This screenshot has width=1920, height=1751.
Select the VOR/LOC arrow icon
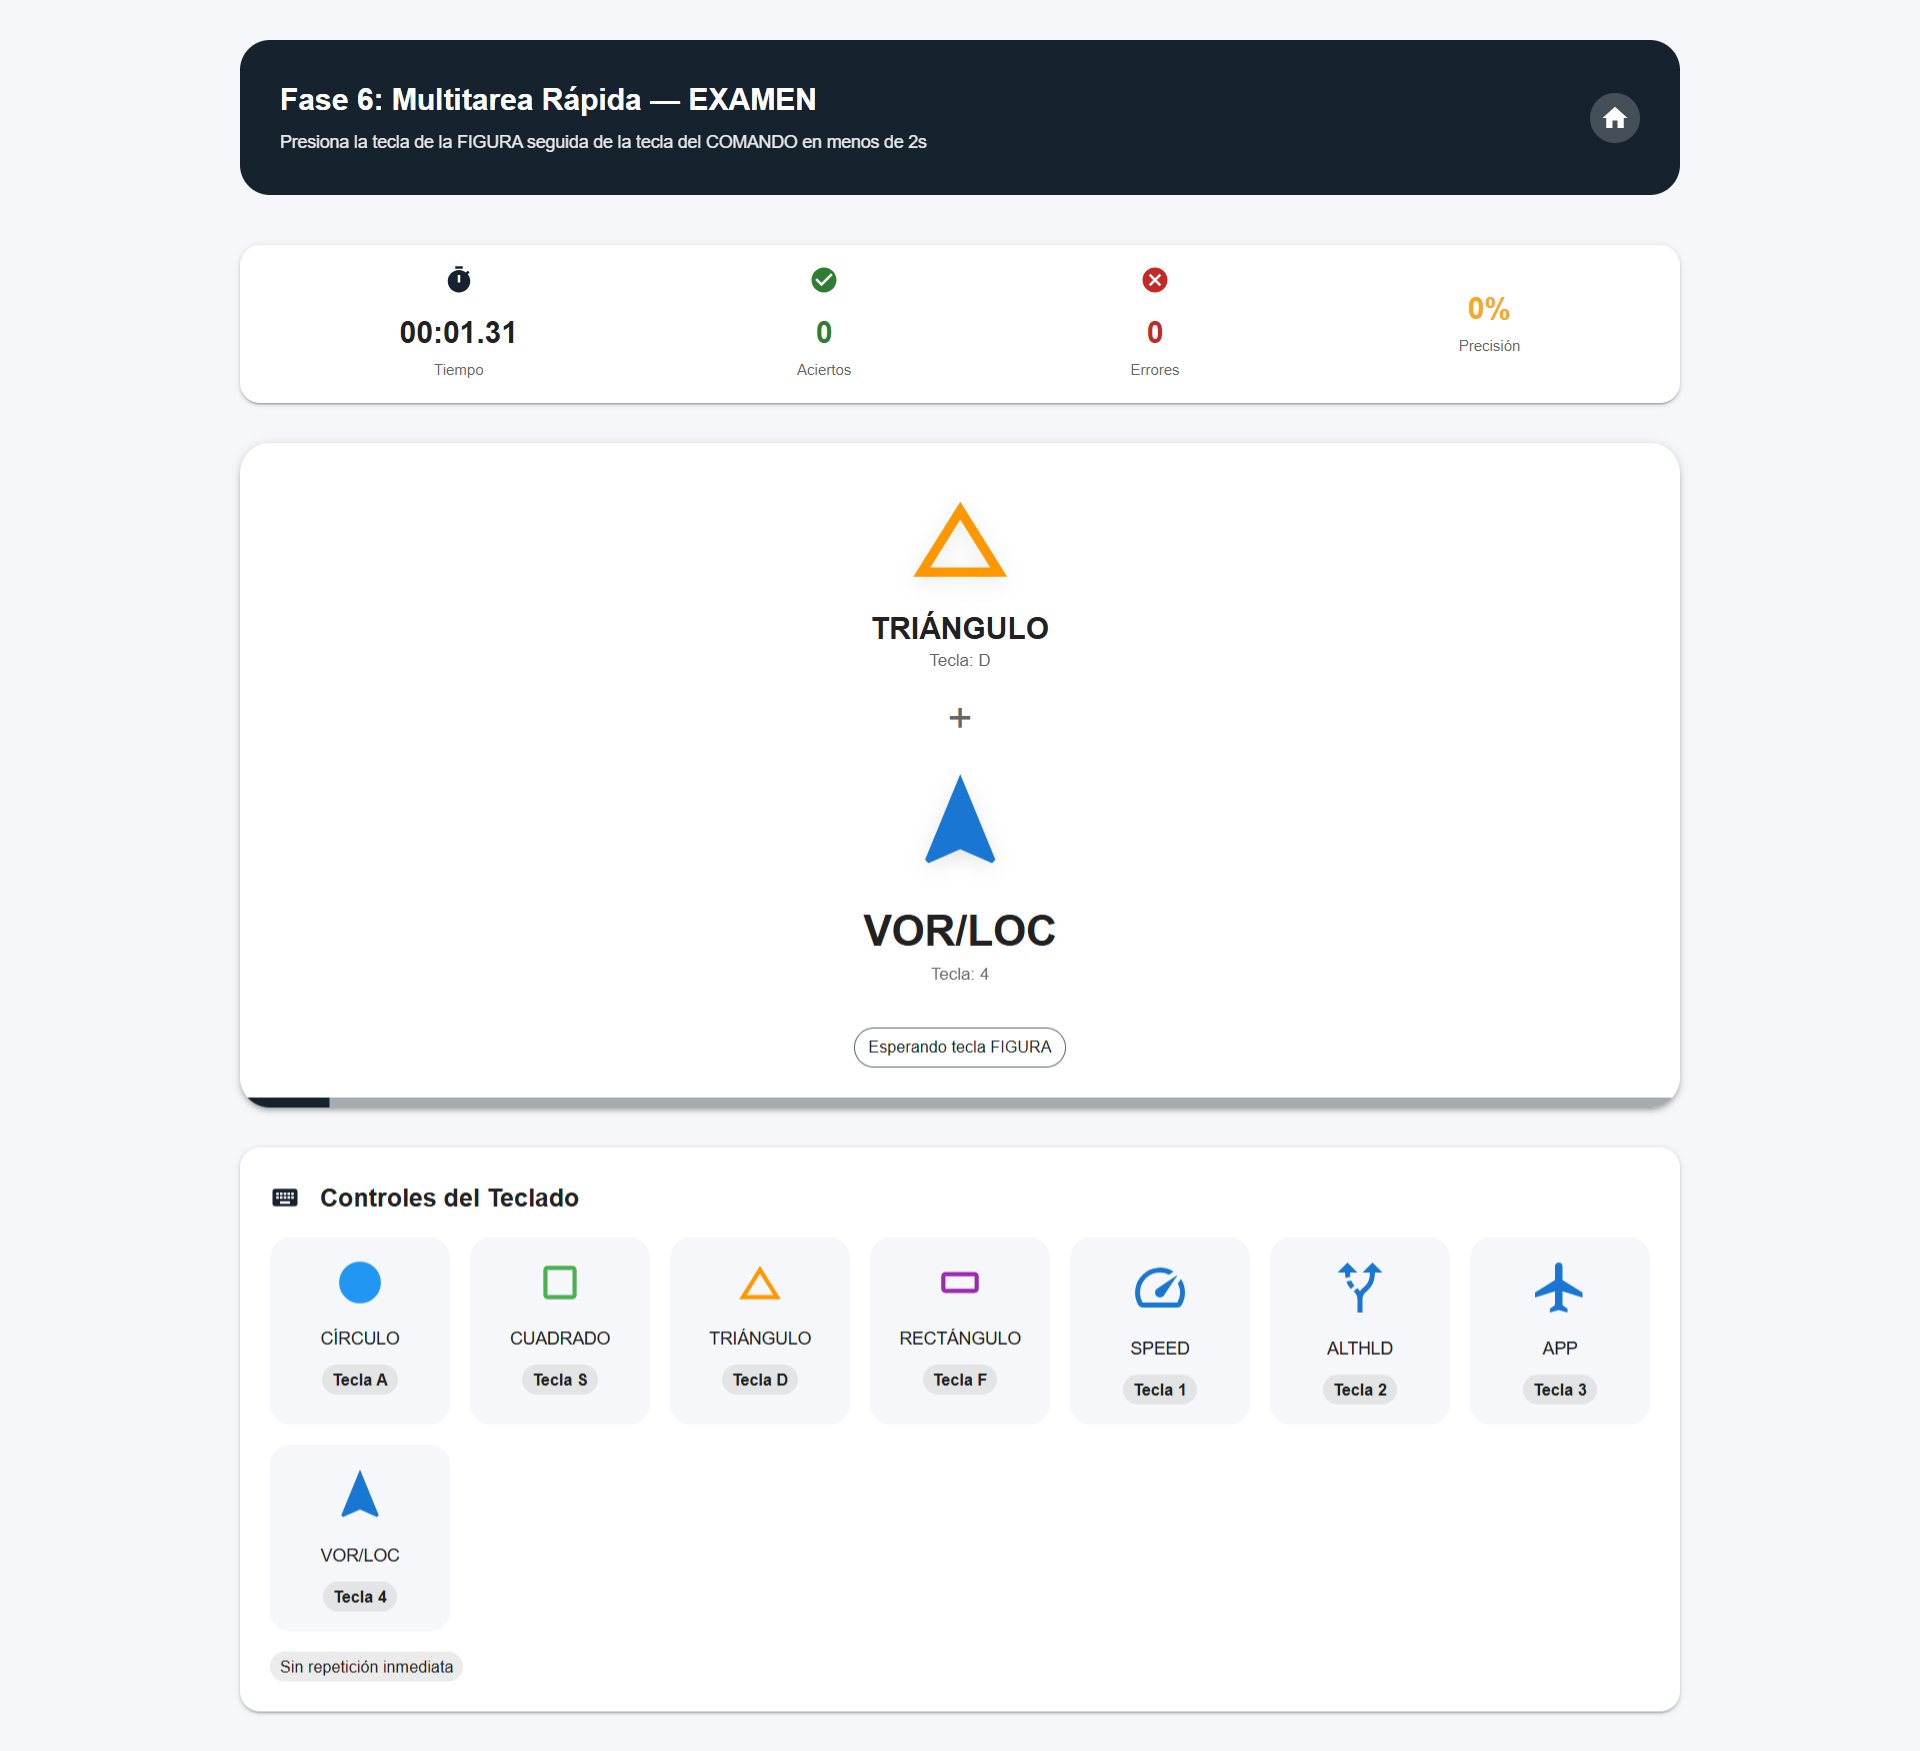359,1495
